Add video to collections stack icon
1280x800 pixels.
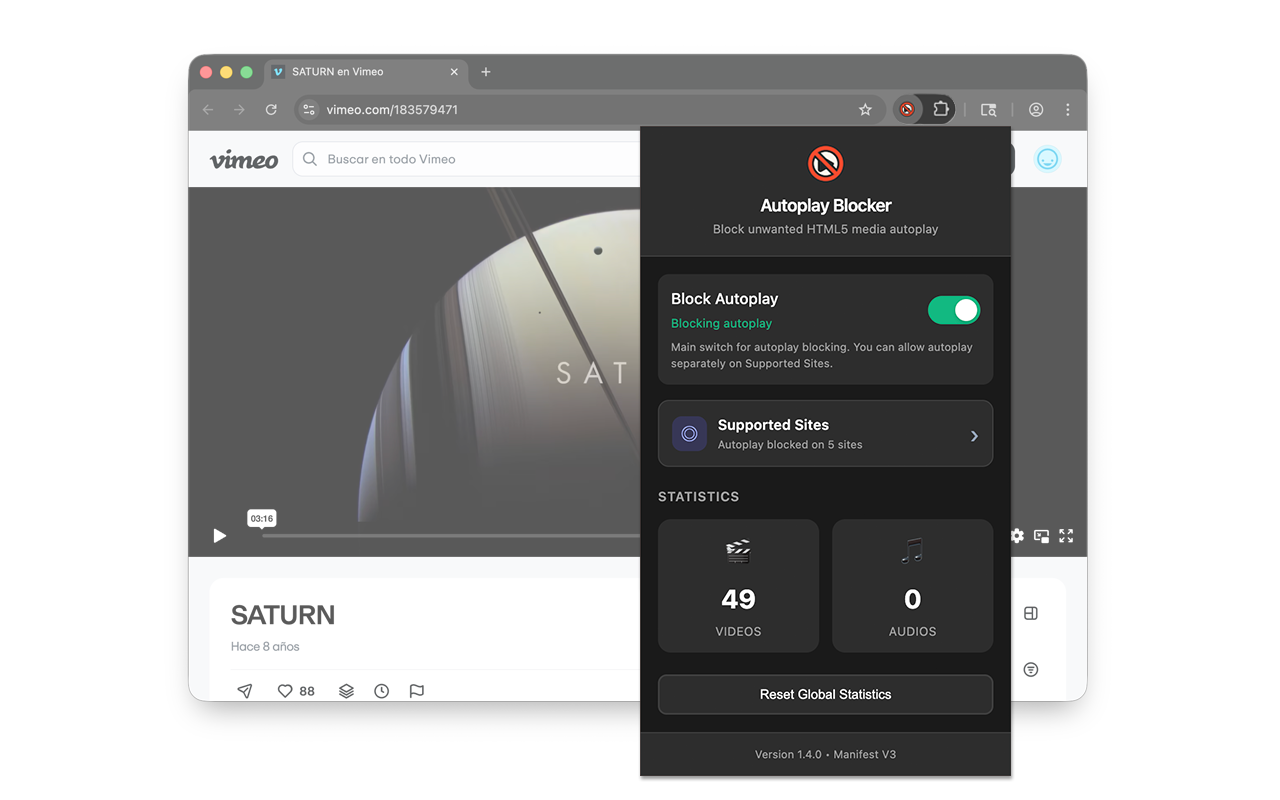point(346,691)
